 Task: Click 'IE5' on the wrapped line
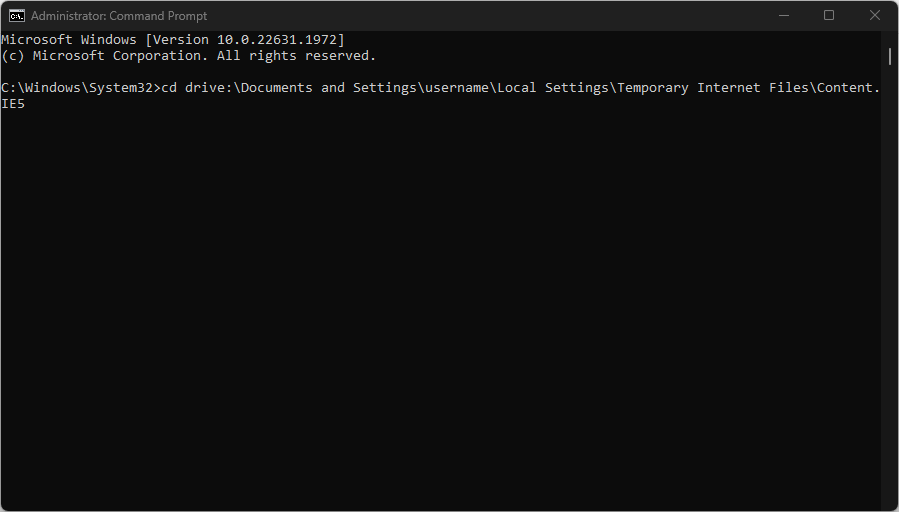[13, 104]
